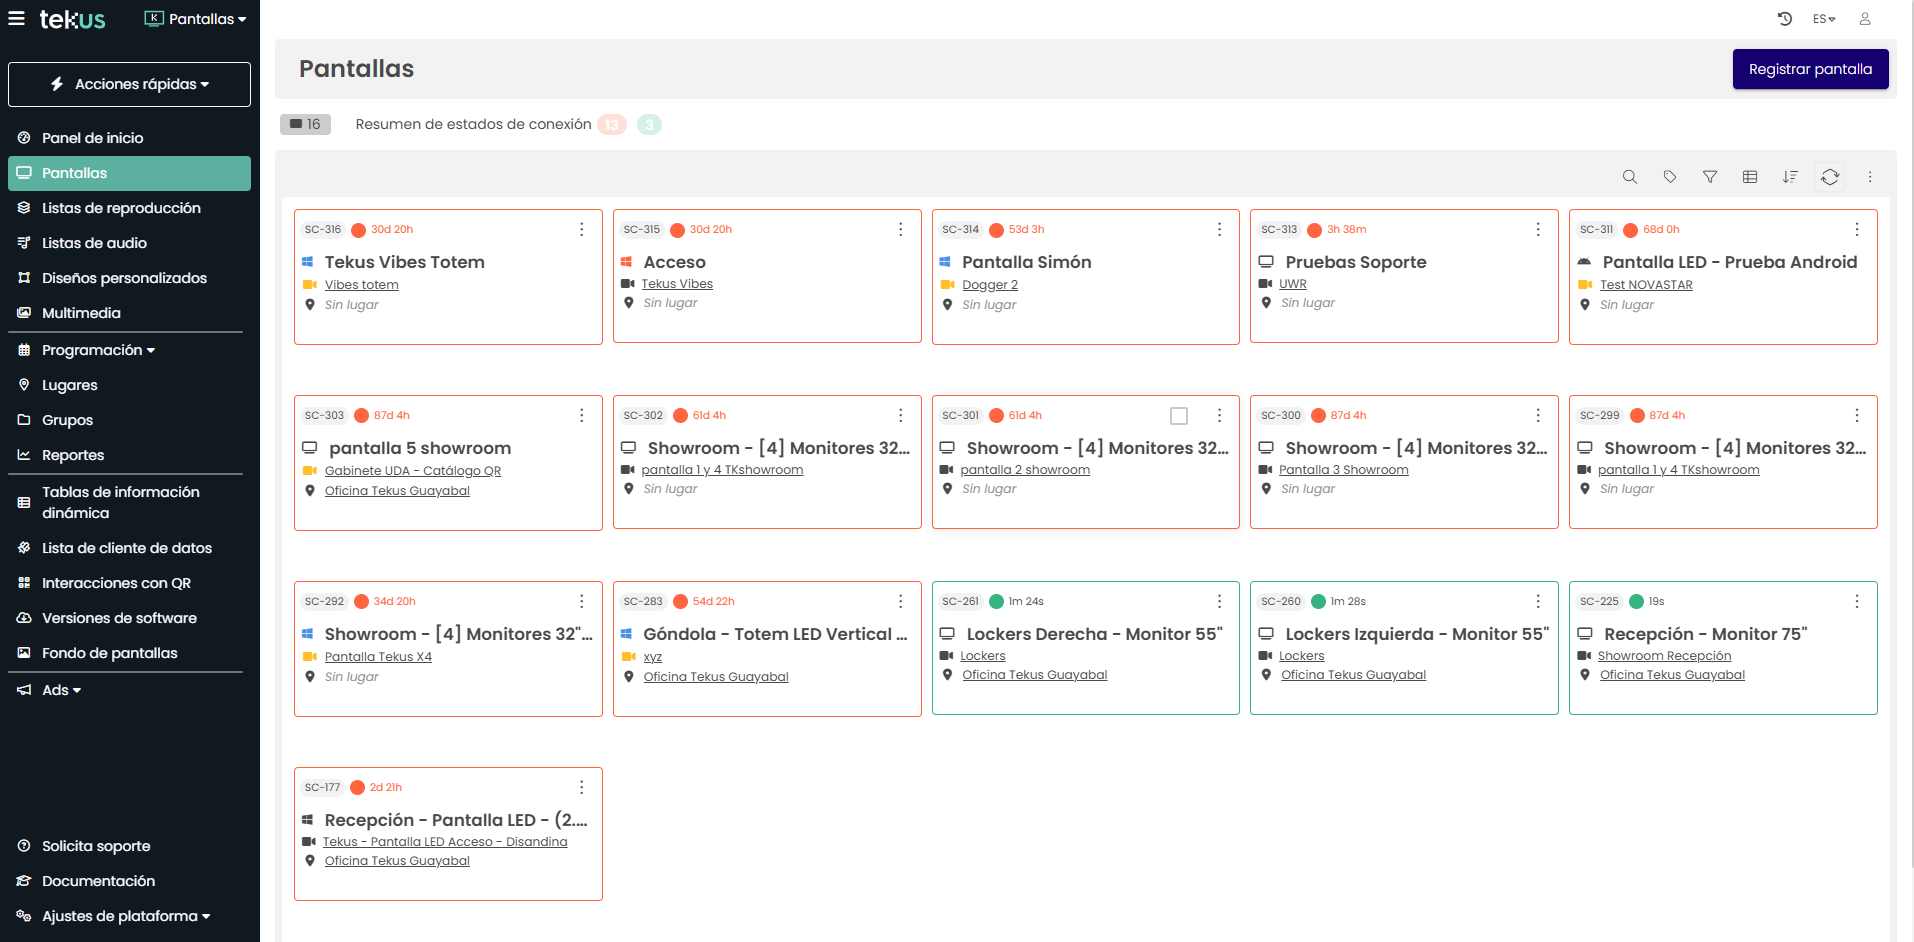Viewport: 1914px width, 942px height.
Task: Open Listas de reproducción in sidebar
Action: pos(121,208)
